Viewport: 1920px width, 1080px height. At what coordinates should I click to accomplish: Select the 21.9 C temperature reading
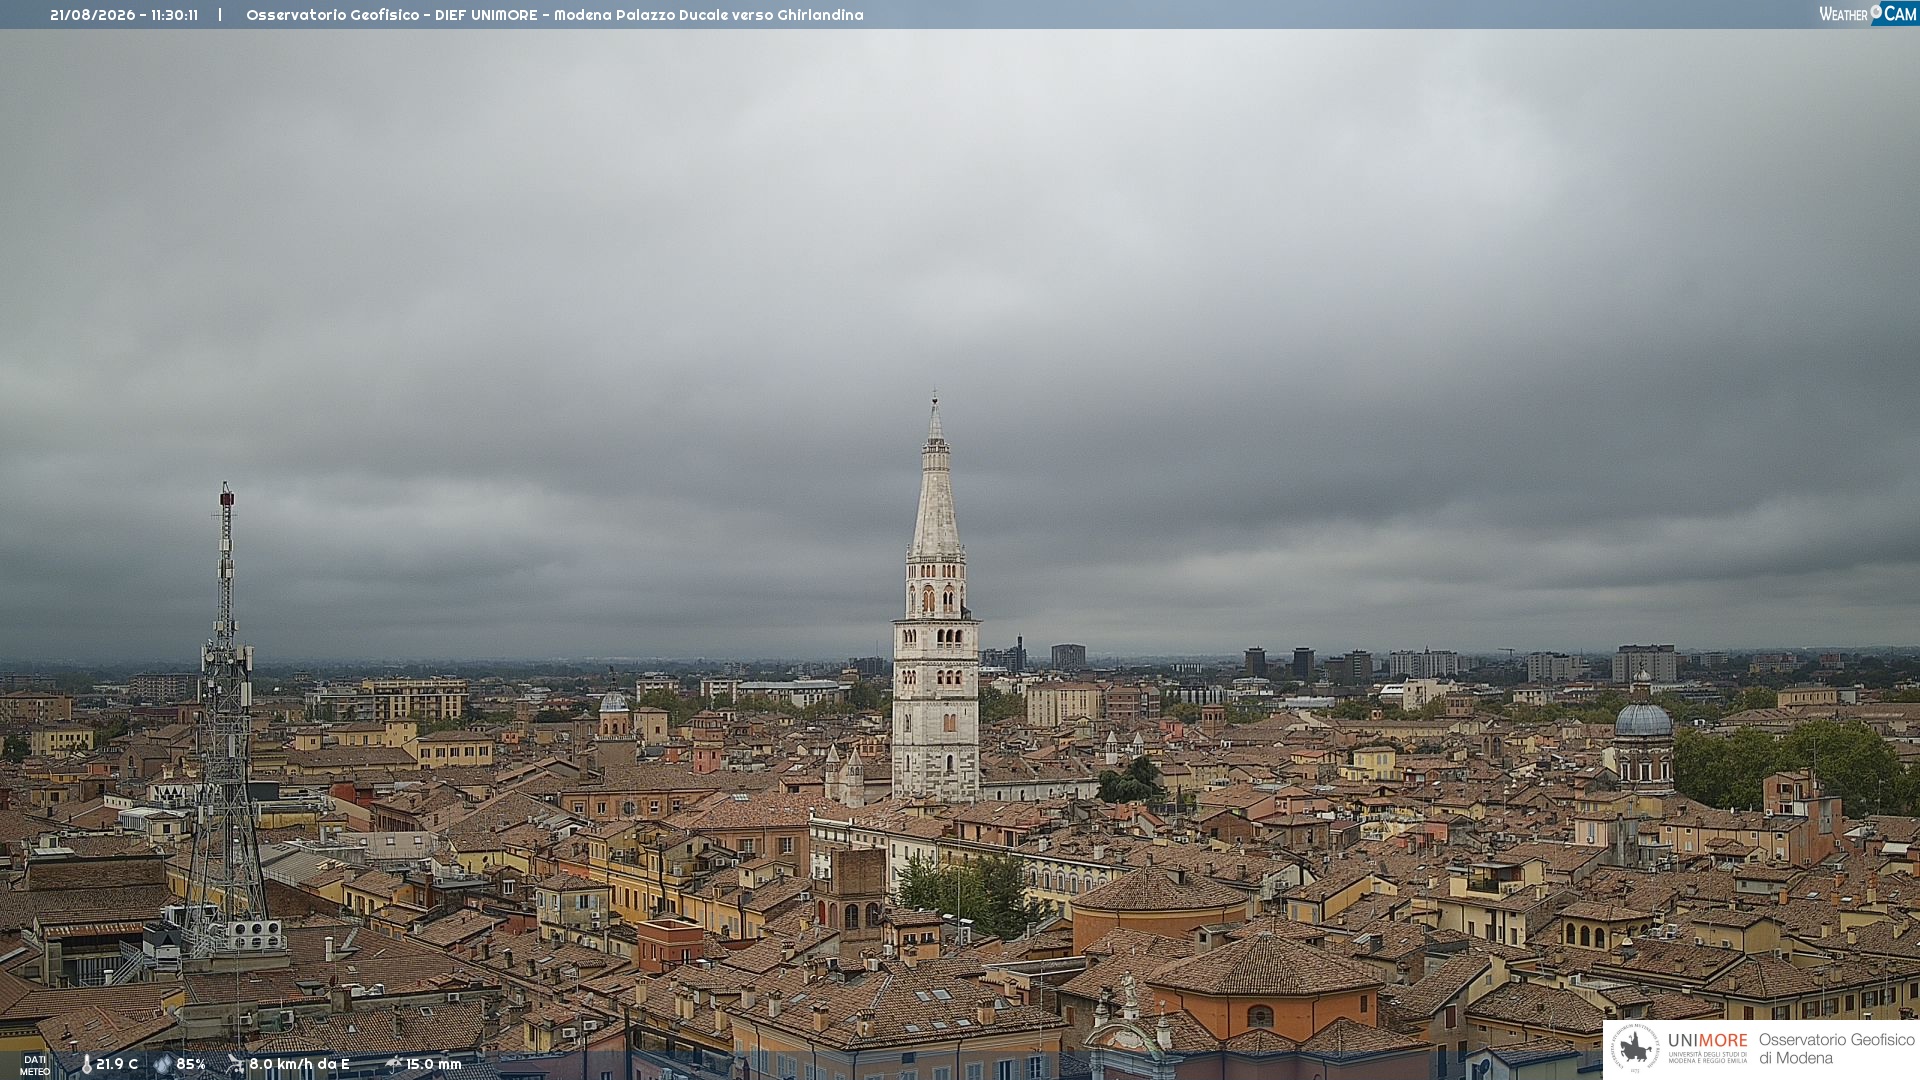117,1064
